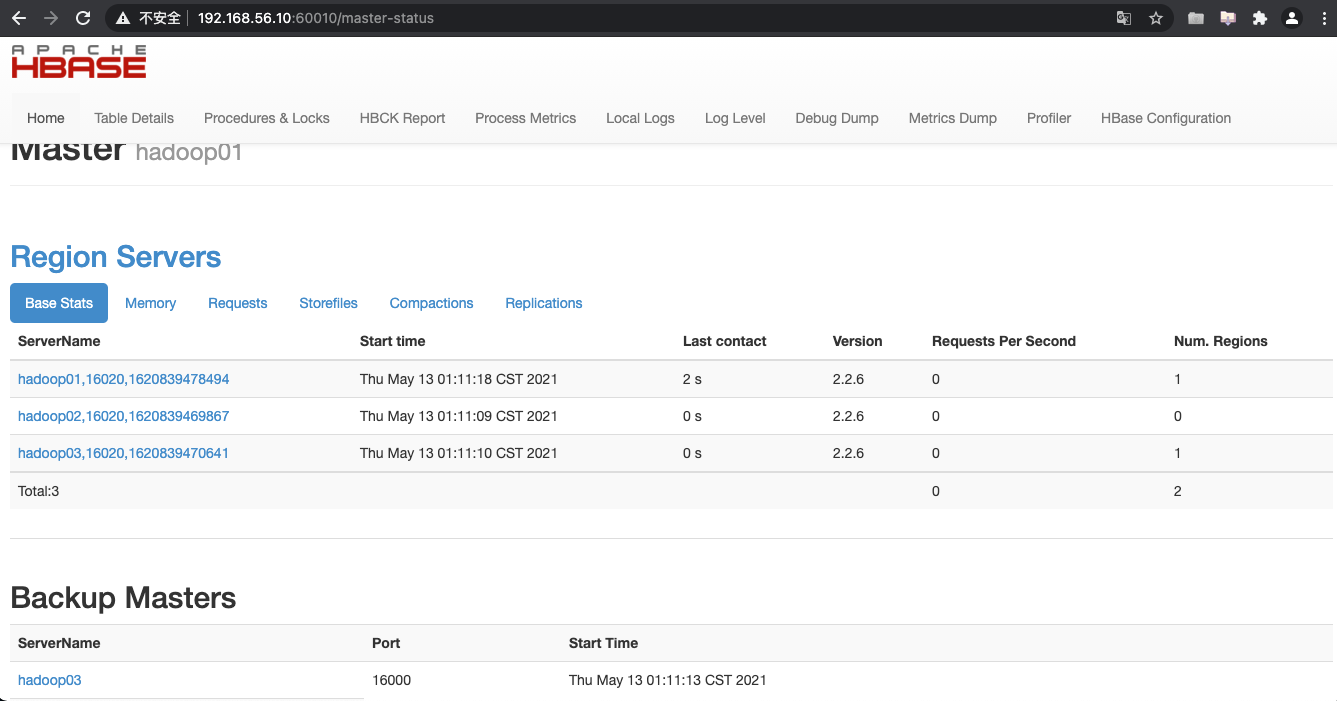Click the hadoop01 master hostname text
1337x701 pixels.
coord(189,153)
